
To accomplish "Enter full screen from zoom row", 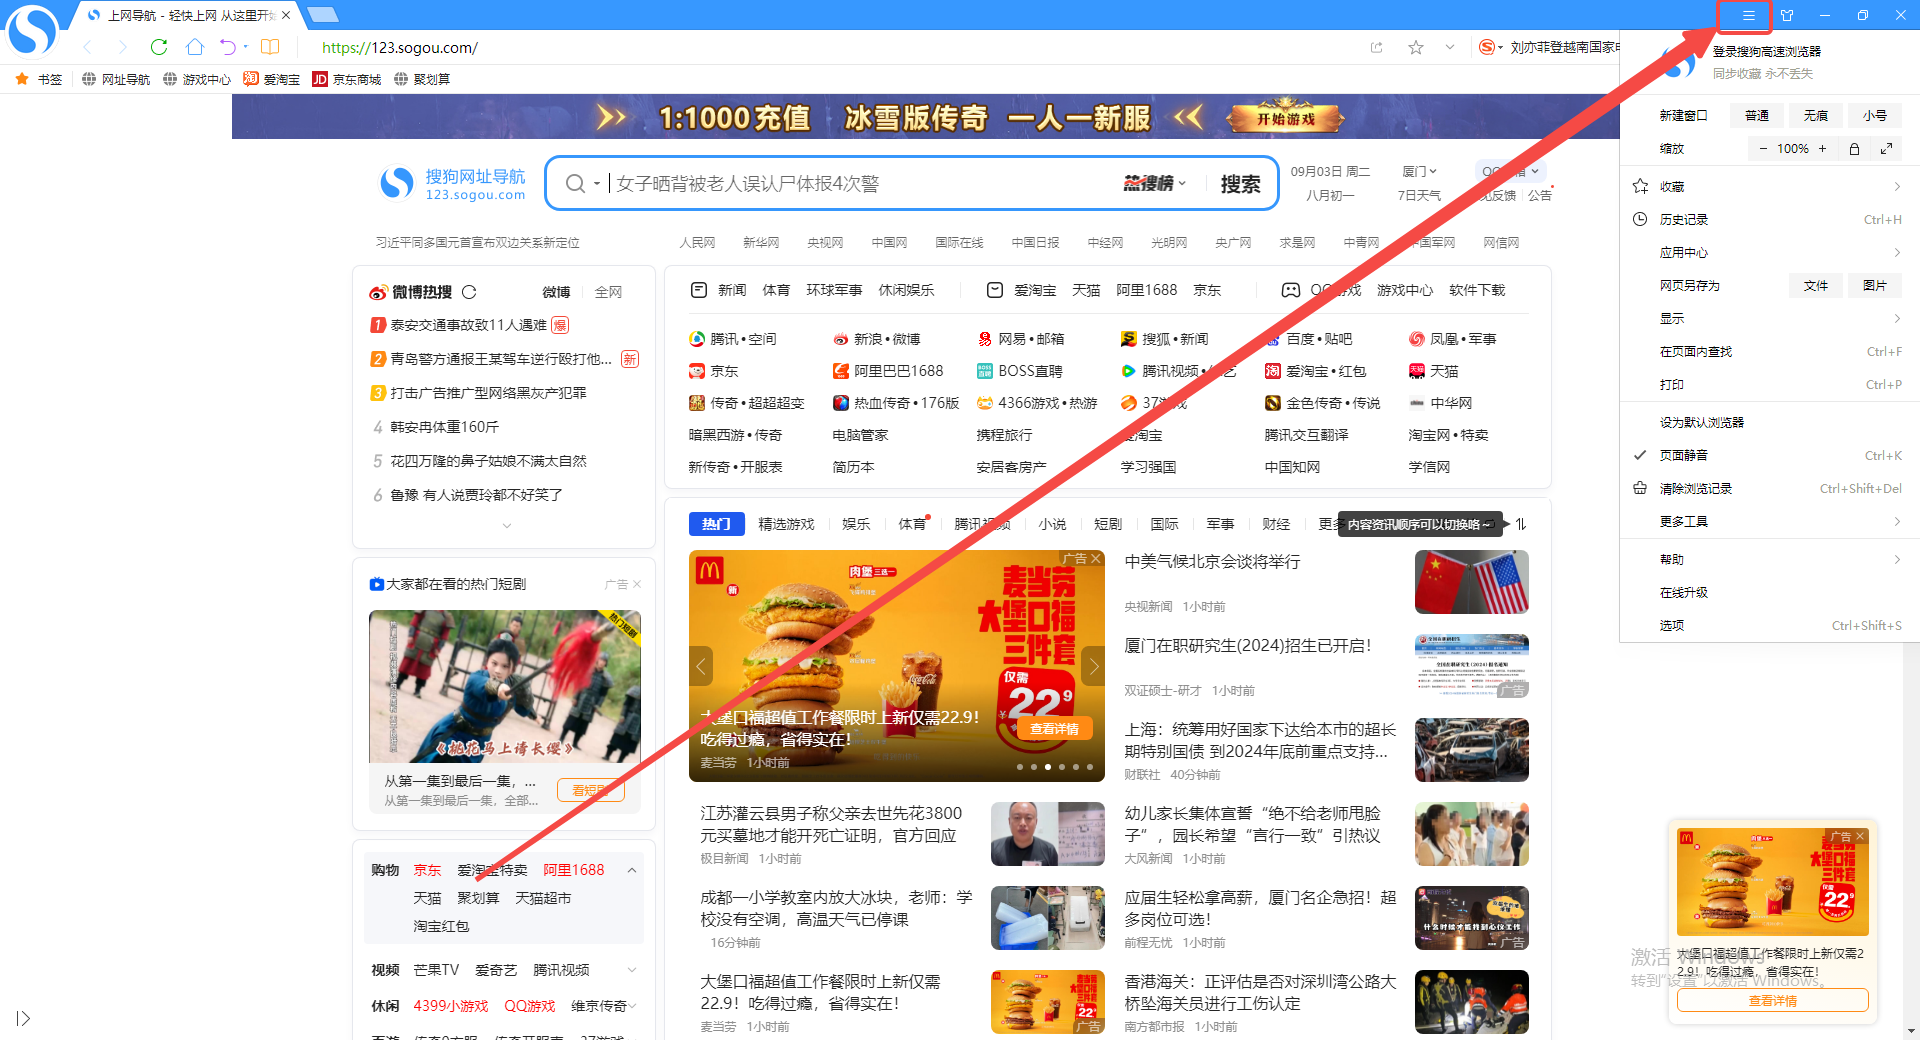I will click(x=1886, y=148).
